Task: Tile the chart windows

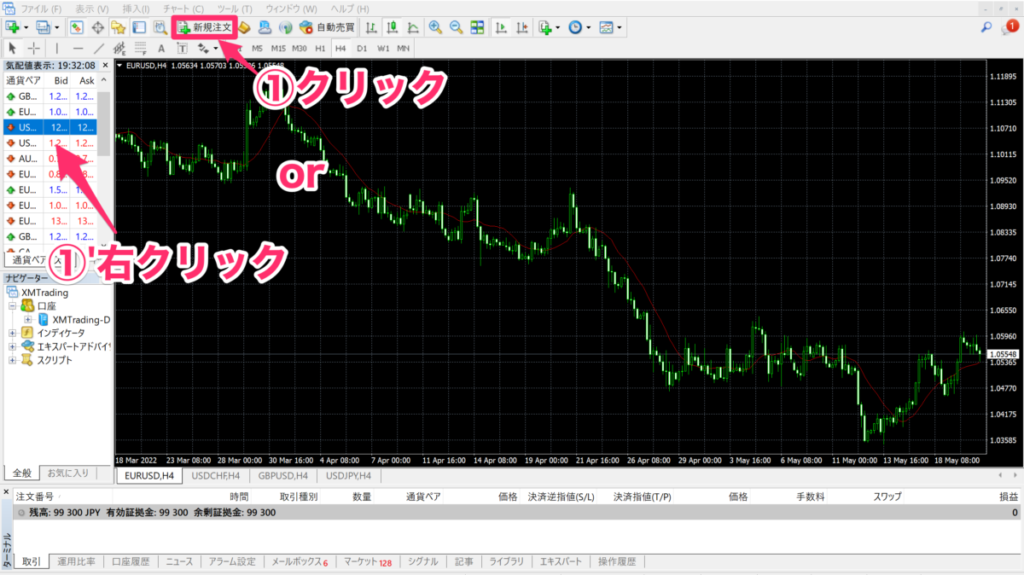Action: (477, 27)
